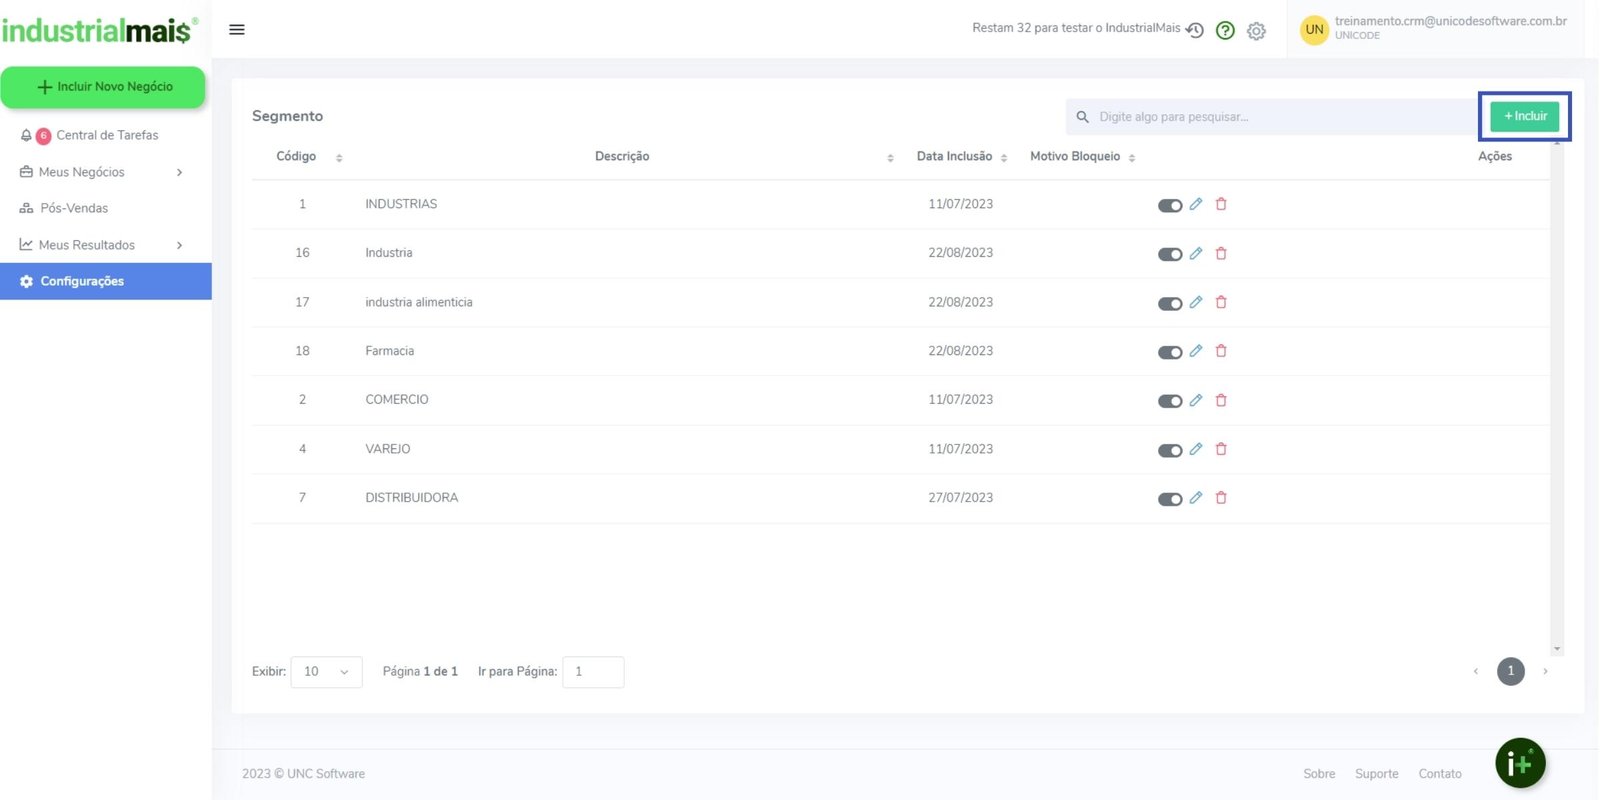Image resolution: width=1600 pixels, height=800 pixels.
Task: Go to Central de Tarefas
Action: click(x=106, y=135)
